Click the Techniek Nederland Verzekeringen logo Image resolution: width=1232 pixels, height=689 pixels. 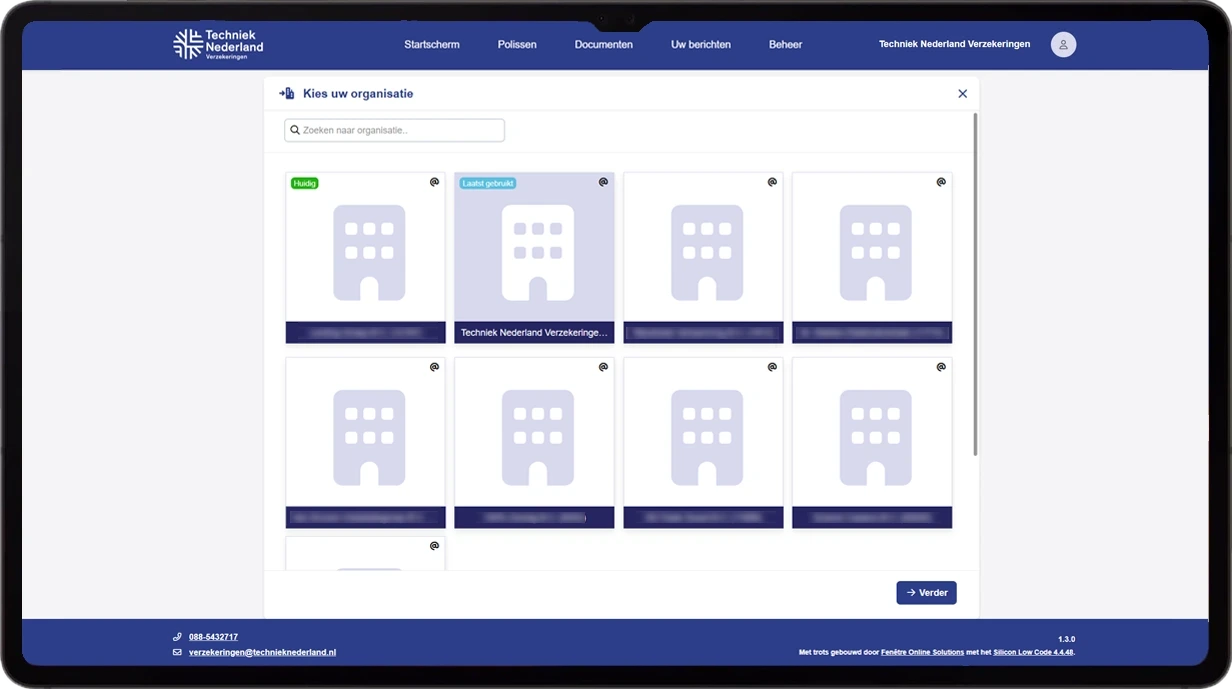pyautogui.click(x=218, y=44)
